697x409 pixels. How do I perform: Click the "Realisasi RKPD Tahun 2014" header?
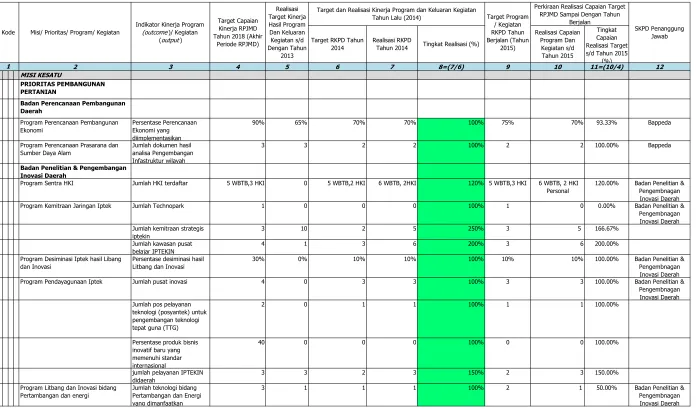tap(392, 44)
